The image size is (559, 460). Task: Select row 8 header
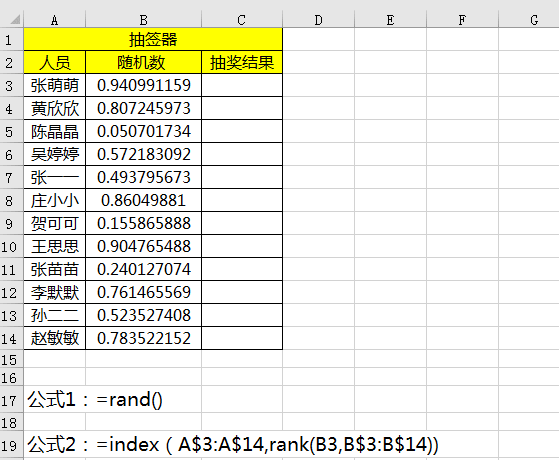11,200
